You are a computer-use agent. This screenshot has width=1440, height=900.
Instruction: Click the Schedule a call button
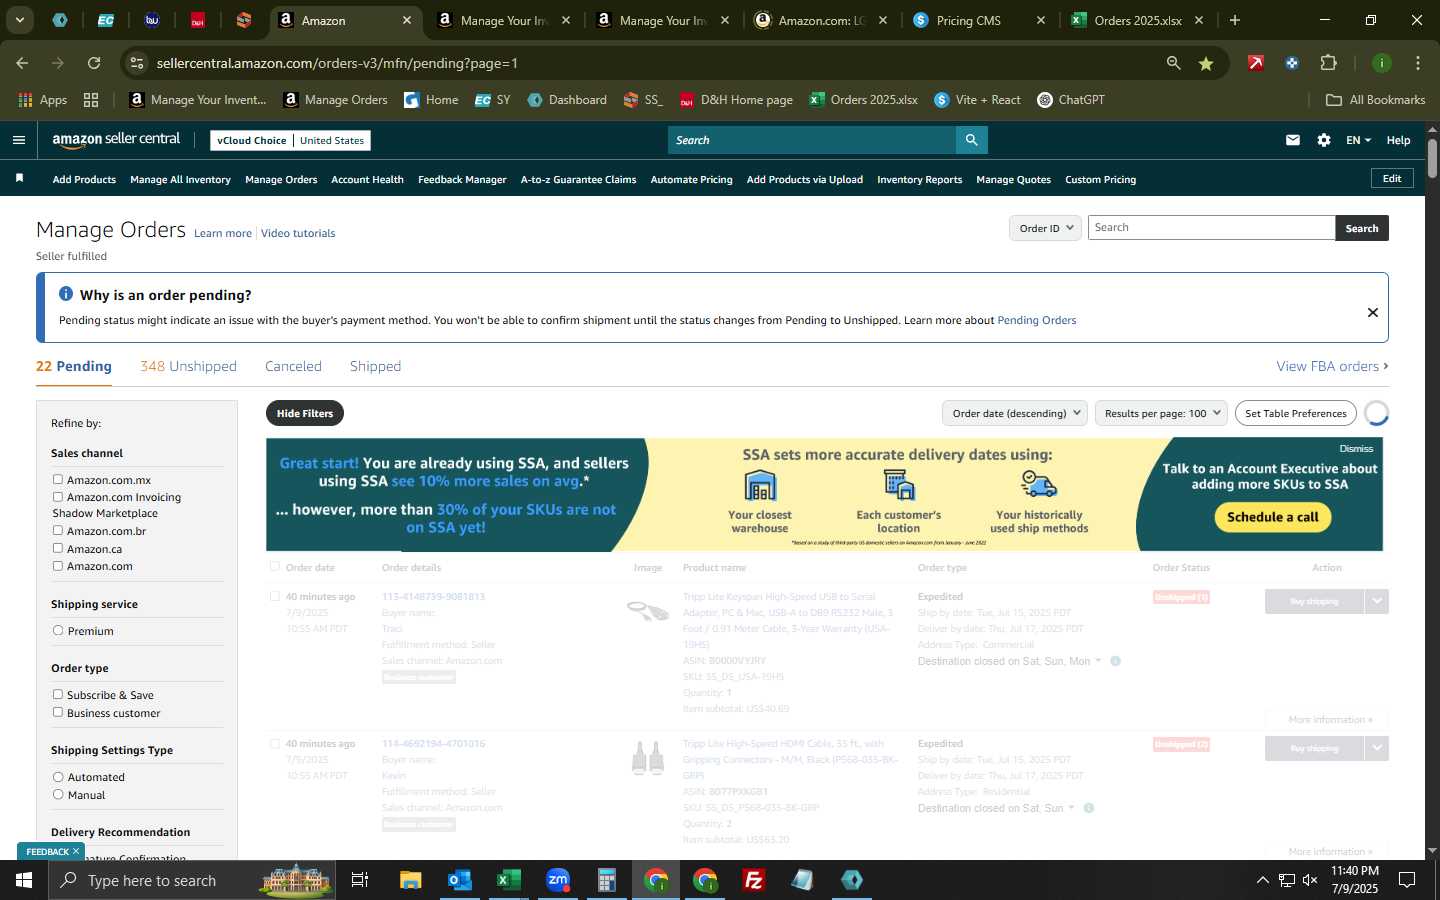tap(1273, 517)
